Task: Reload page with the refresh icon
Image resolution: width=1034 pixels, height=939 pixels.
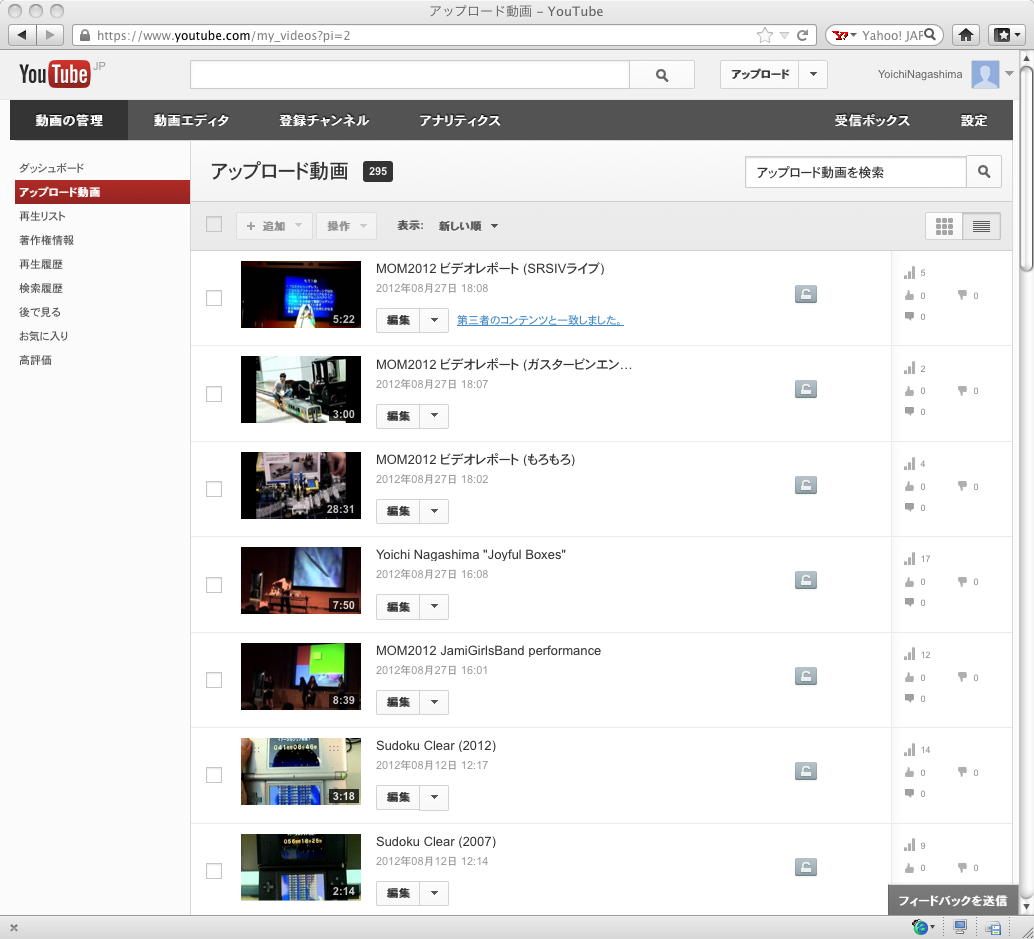Action: pyautogui.click(x=803, y=35)
